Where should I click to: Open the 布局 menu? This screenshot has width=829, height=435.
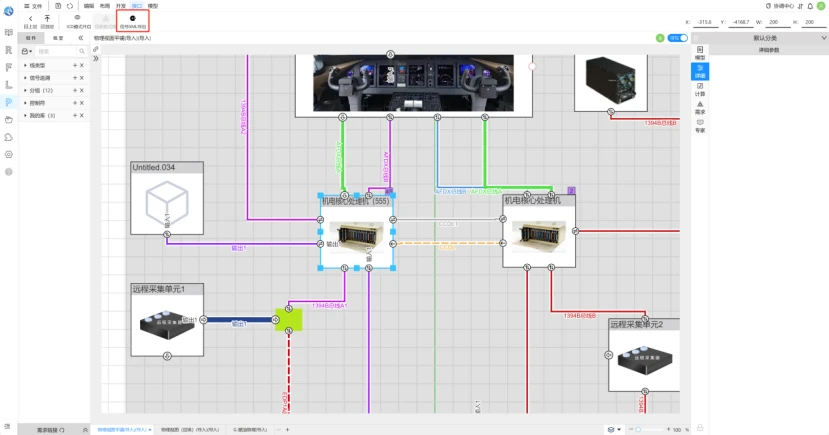pos(105,6)
